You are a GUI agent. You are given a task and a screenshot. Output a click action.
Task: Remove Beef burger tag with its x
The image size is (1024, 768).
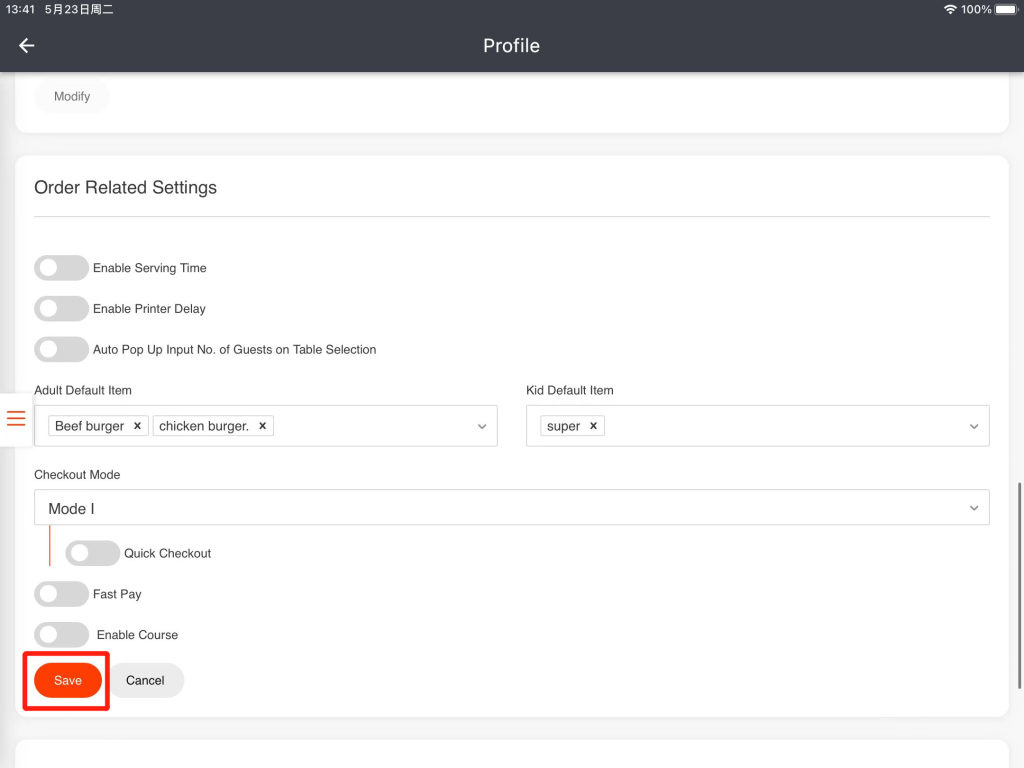tap(137, 426)
